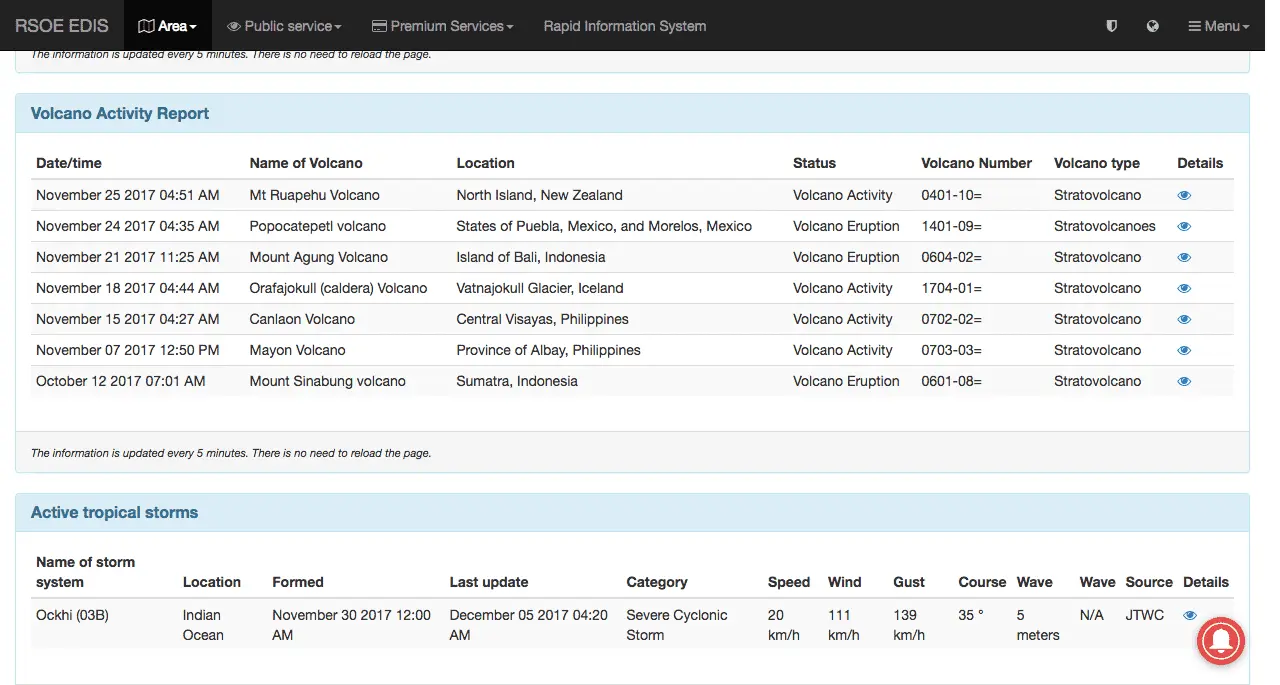Click eye icon for Mayon Volcano
1280x685 pixels.
[x=1184, y=350]
